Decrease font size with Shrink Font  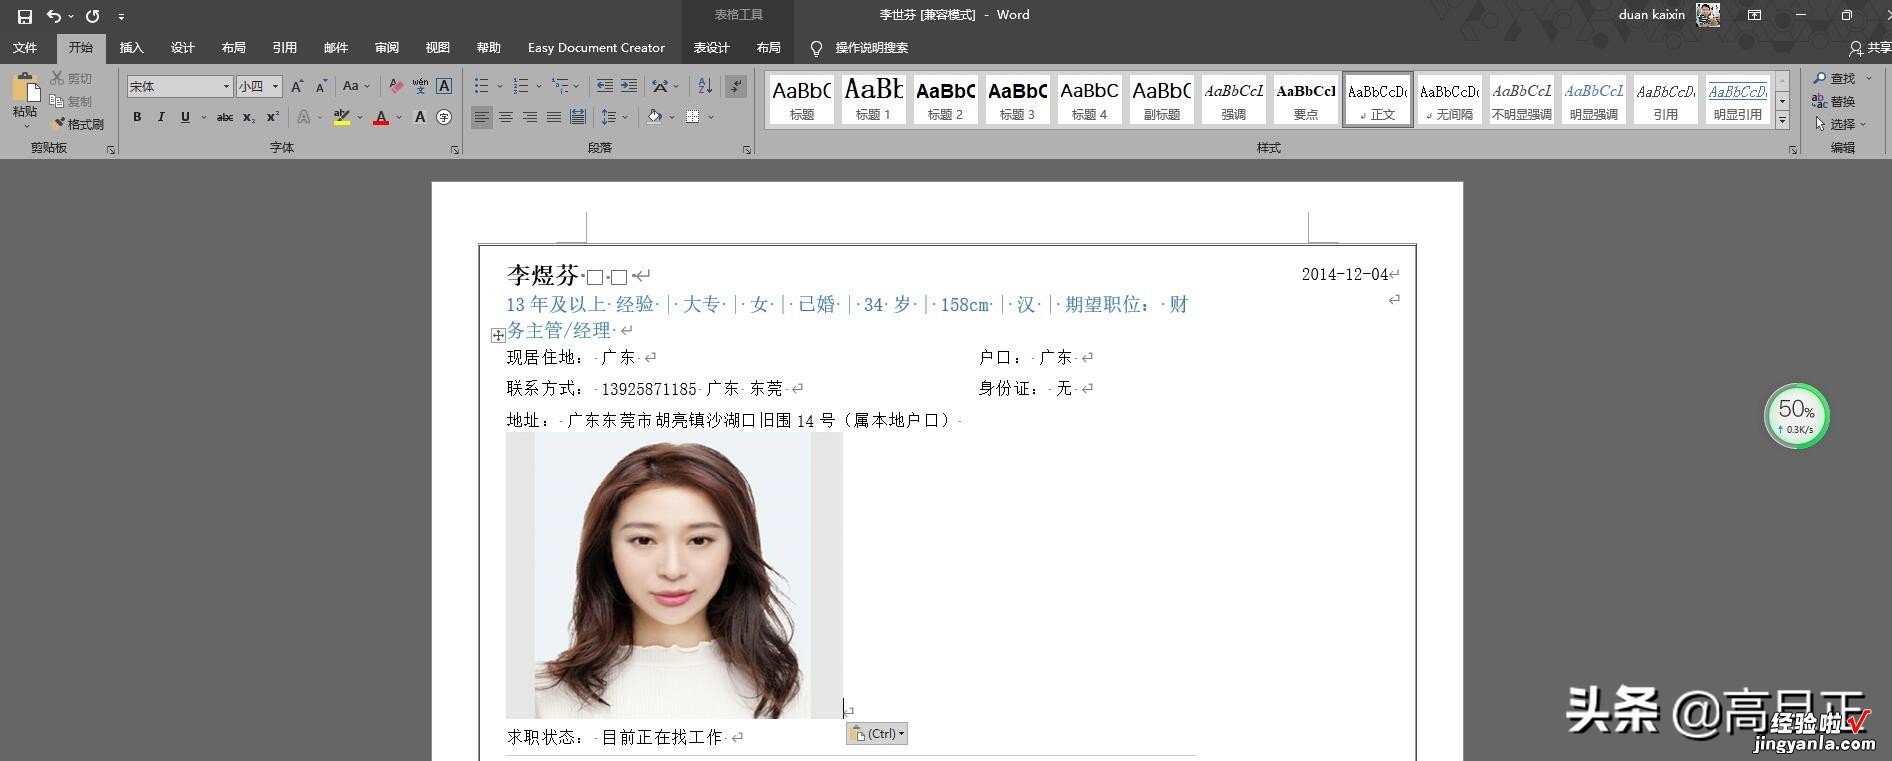coord(321,87)
